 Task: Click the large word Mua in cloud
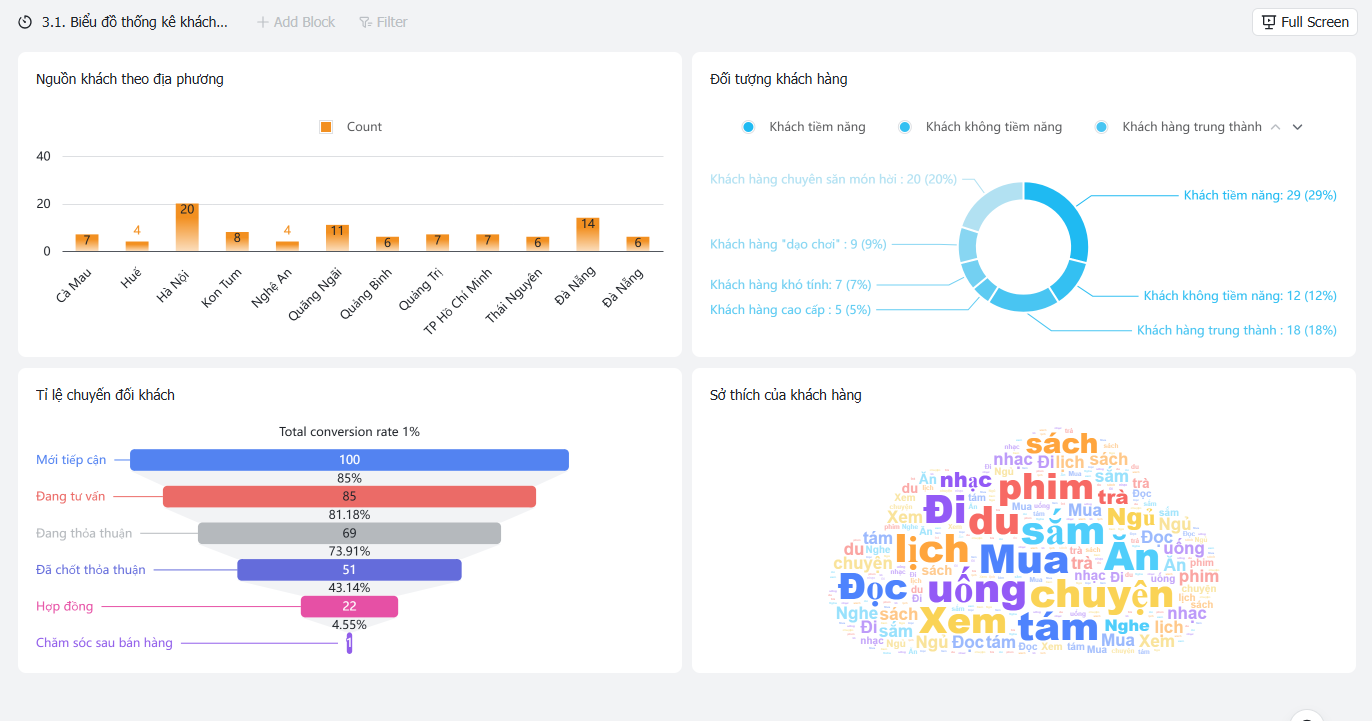[x=1025, y=560]
